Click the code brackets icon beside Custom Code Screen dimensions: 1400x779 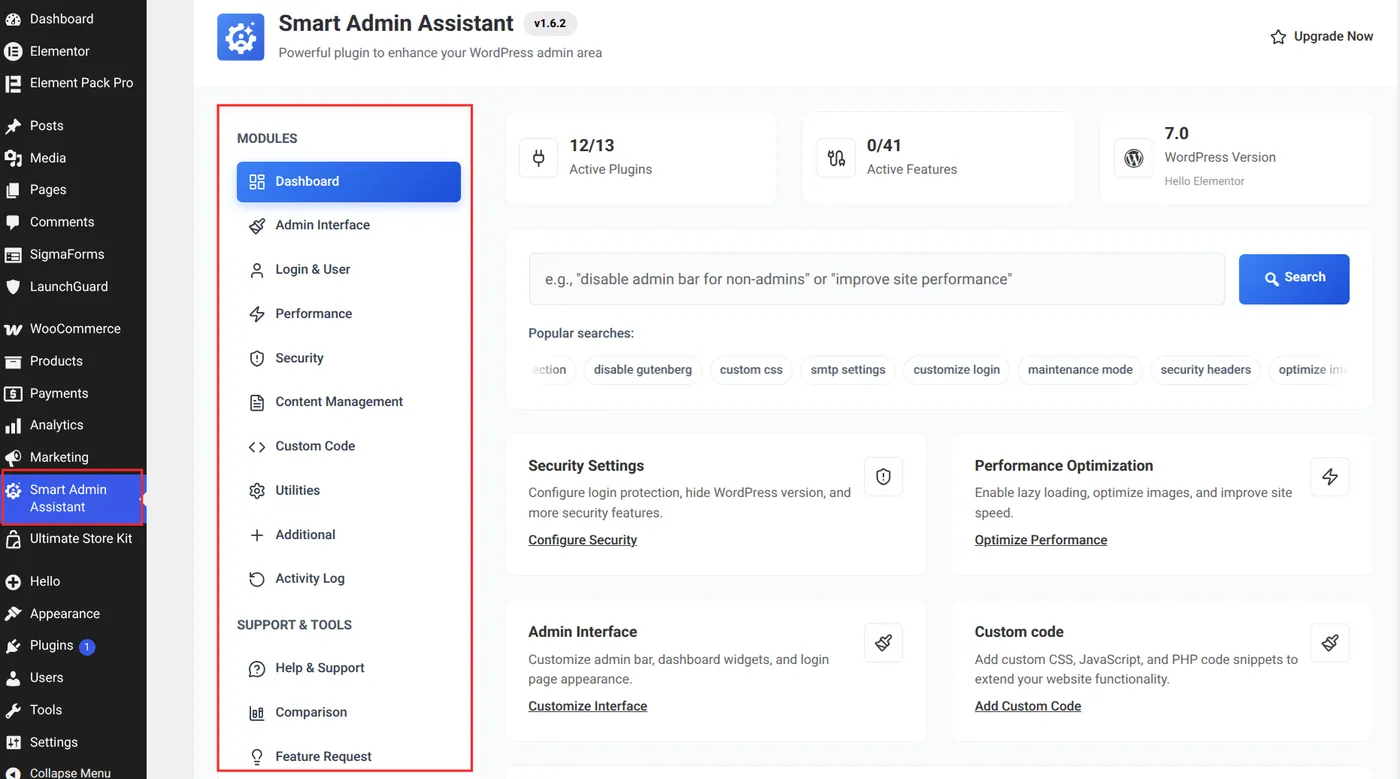pos(257,447)
